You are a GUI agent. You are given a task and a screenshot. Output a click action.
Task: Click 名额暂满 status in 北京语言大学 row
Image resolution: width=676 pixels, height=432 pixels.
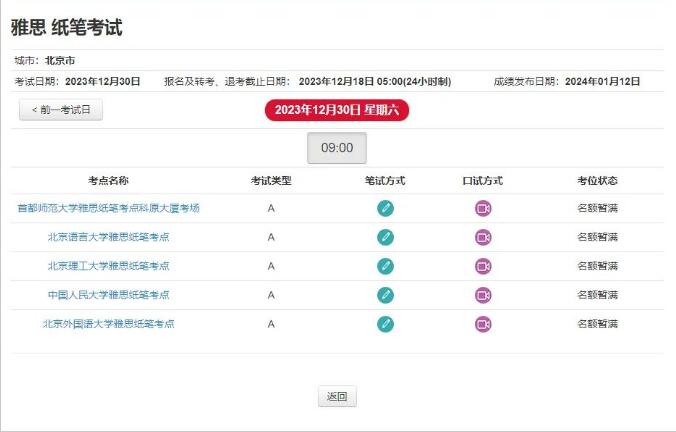598,237
